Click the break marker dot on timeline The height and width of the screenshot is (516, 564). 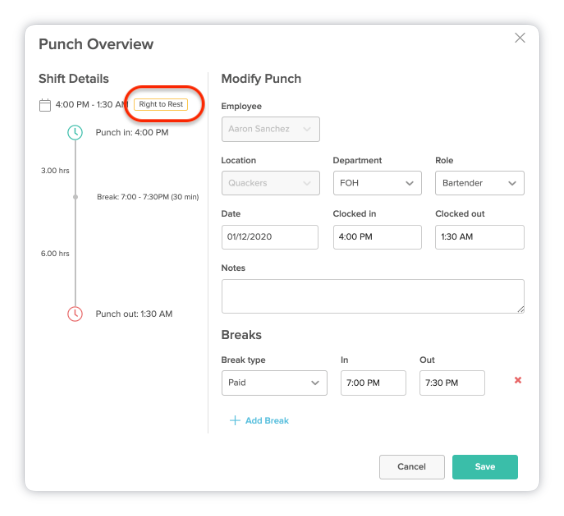pyautogui.click(x=75, y=197)
